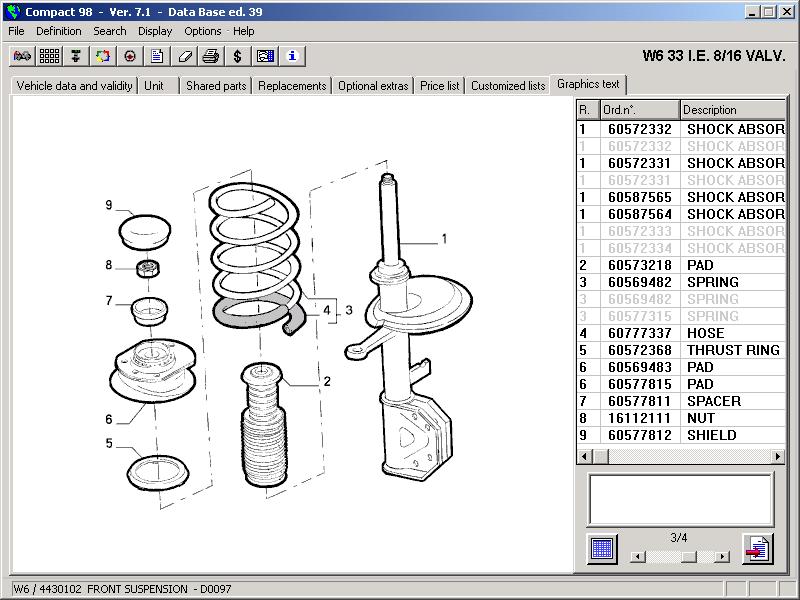
Task: Click the Description column header
Action: pyautogui.click(x=733, y=110)
